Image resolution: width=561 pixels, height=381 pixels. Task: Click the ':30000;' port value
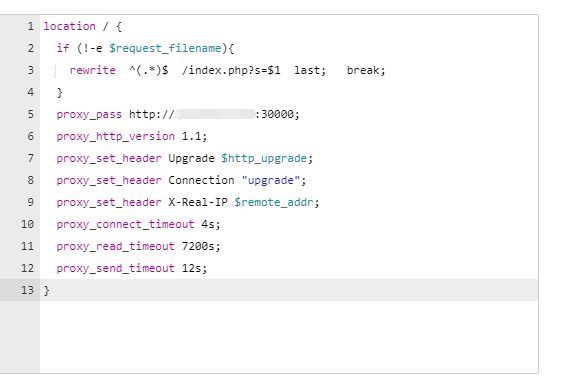click(277, 114)
